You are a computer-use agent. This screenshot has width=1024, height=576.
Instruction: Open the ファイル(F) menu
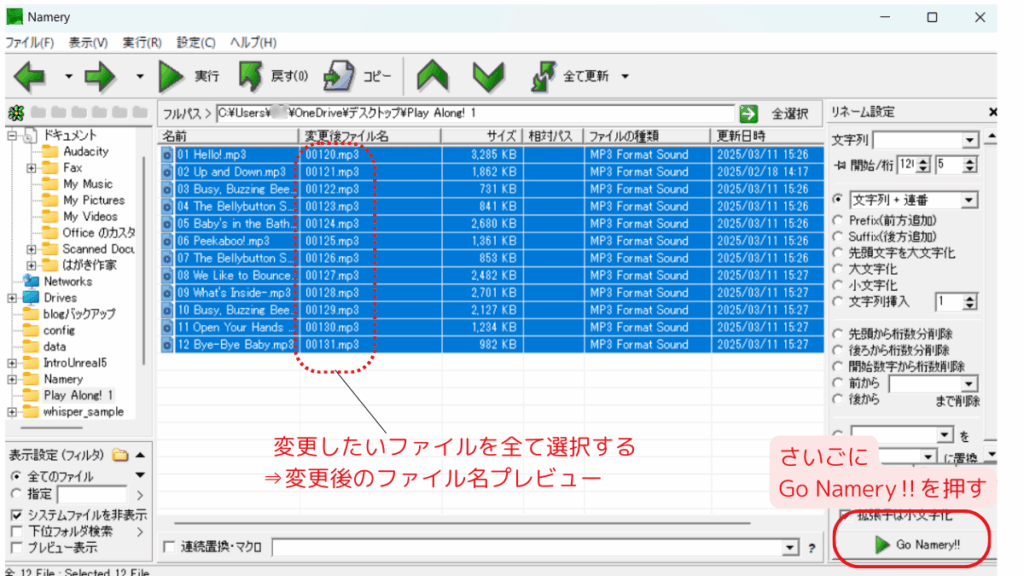click(x=30, y=43)
